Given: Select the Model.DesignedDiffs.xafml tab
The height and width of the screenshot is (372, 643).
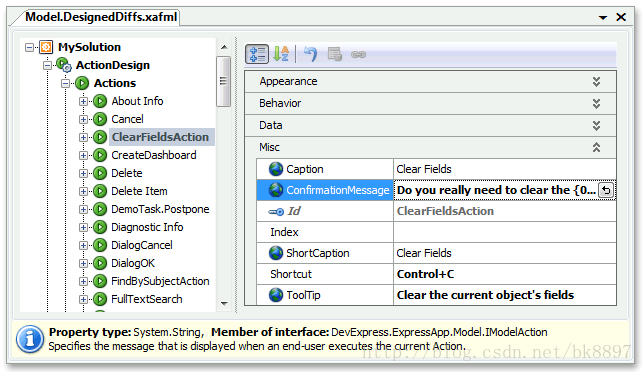Looking at the screenshot, I should (101, 17).
